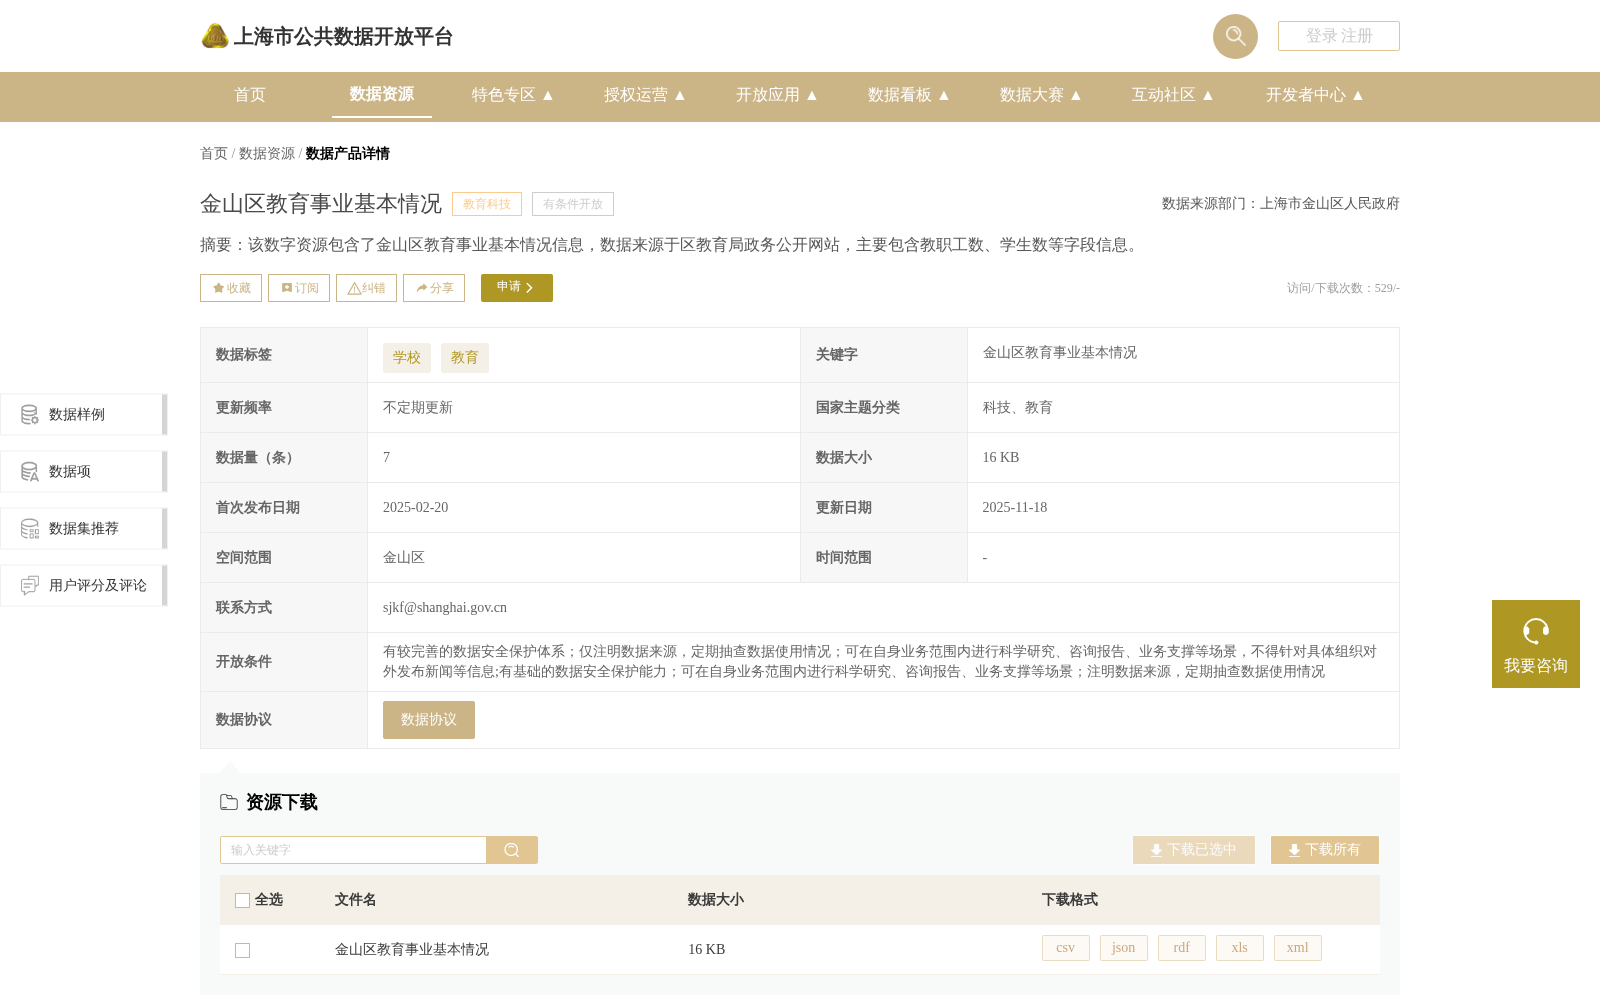The image size is (1600, 1000).
Task: Click 科技、教育 theme classification value
Action: click(x=1018, y=408)
